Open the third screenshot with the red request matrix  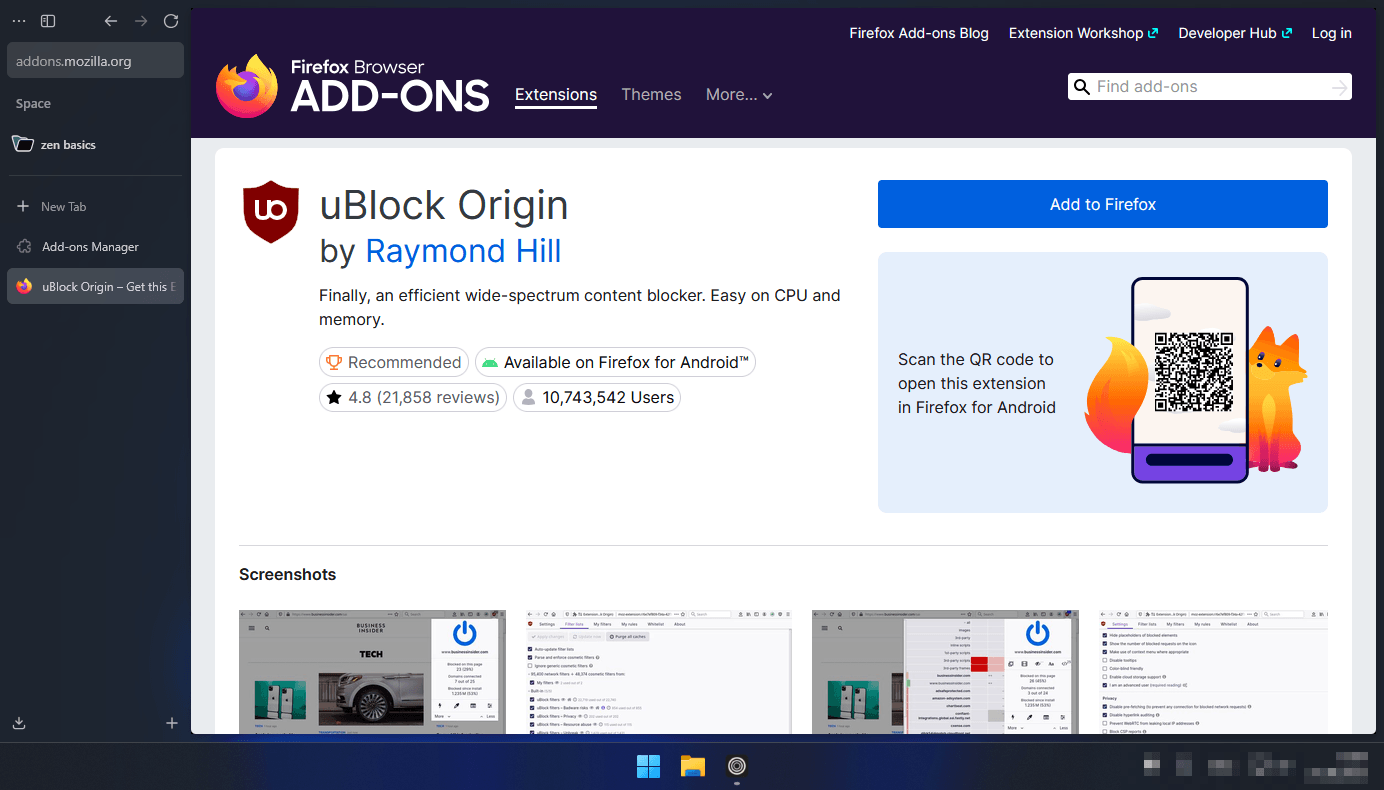(x=945, y=671)
